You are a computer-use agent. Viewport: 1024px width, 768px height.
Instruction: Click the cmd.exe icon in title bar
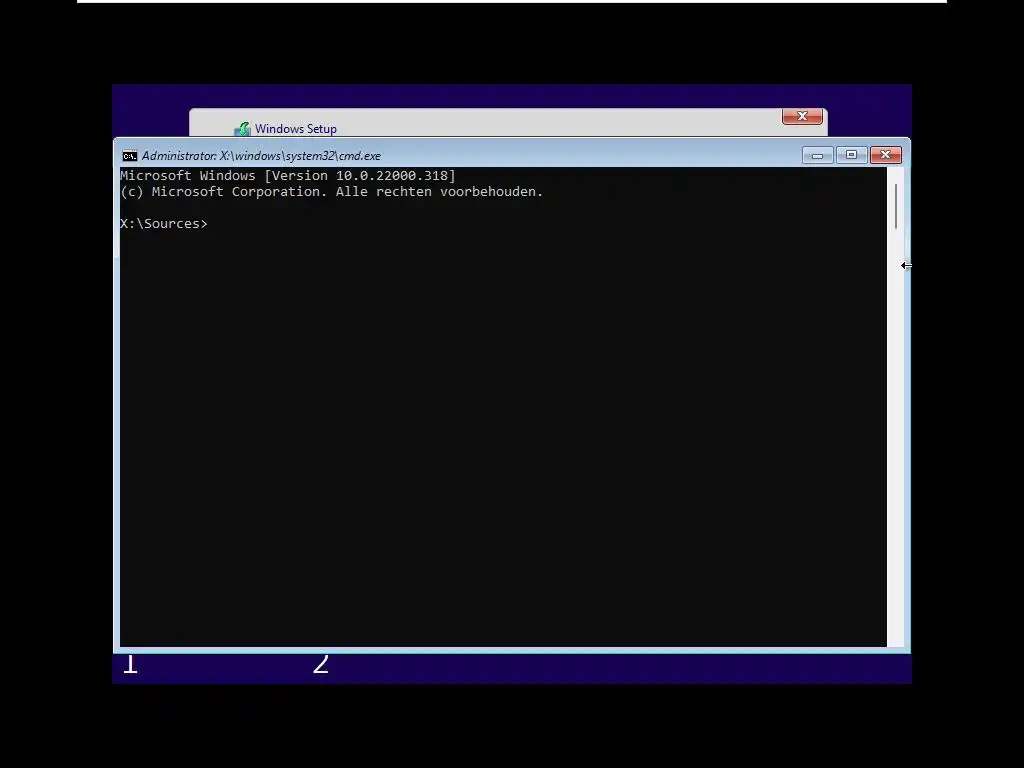(130, 155)
